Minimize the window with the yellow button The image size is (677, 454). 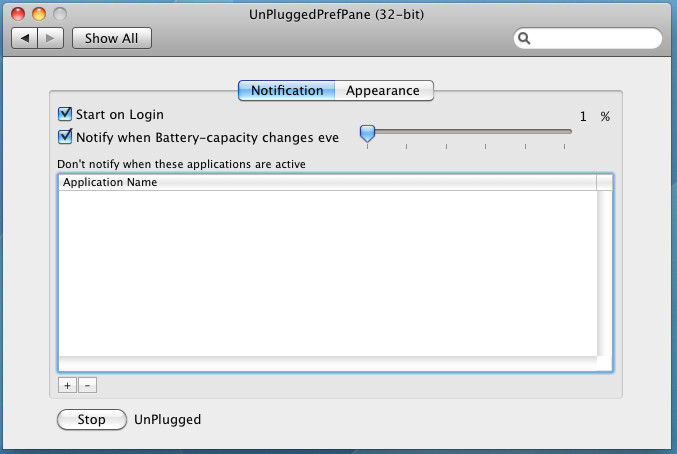click(x=39, y=14)
